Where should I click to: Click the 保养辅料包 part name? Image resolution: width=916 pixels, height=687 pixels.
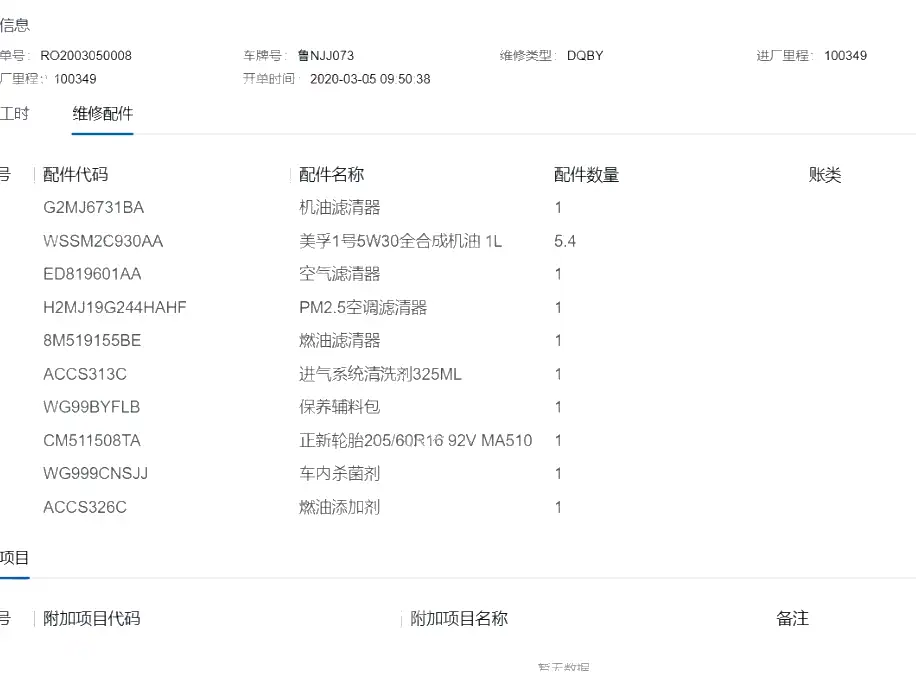click(x=339, y=407)
